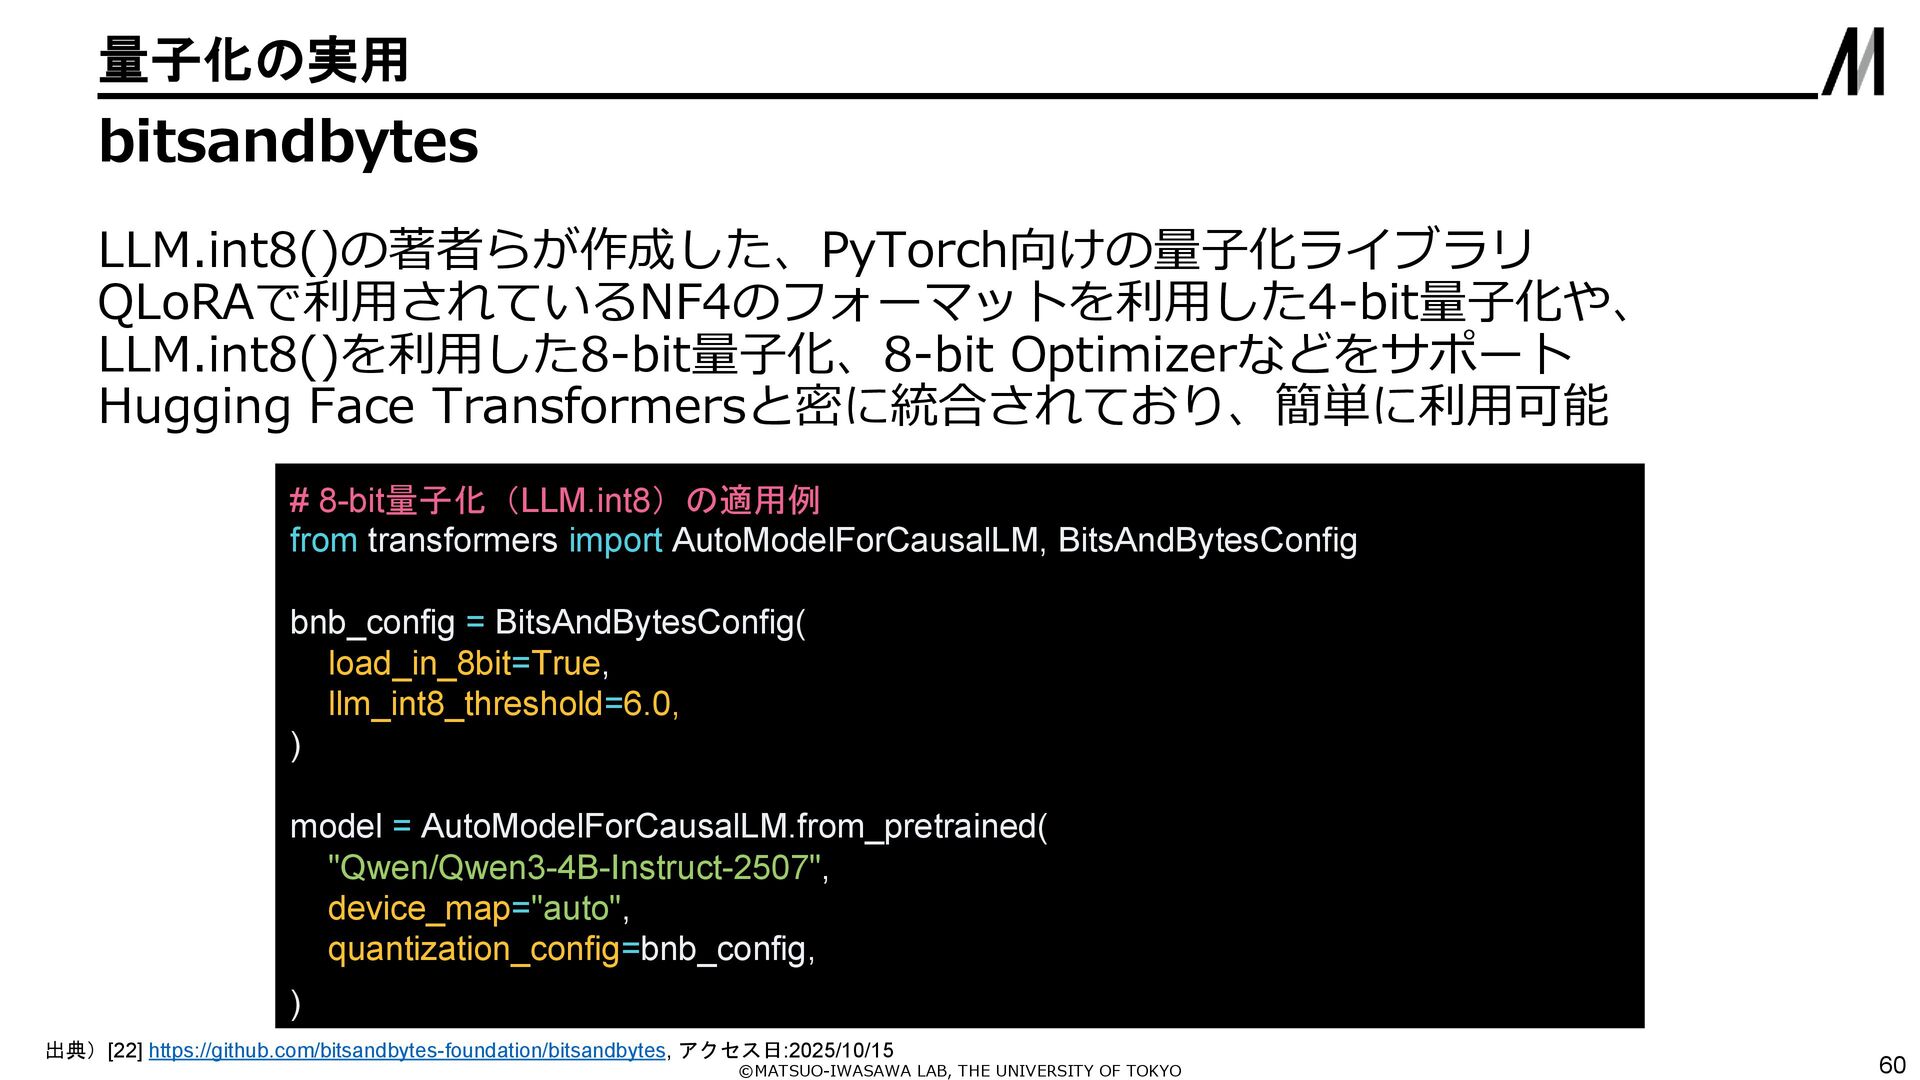Click the Qwen/Qwen3-4B-Instruct-2507 model string
The image size is (1920, 1080).
point(575,868)
